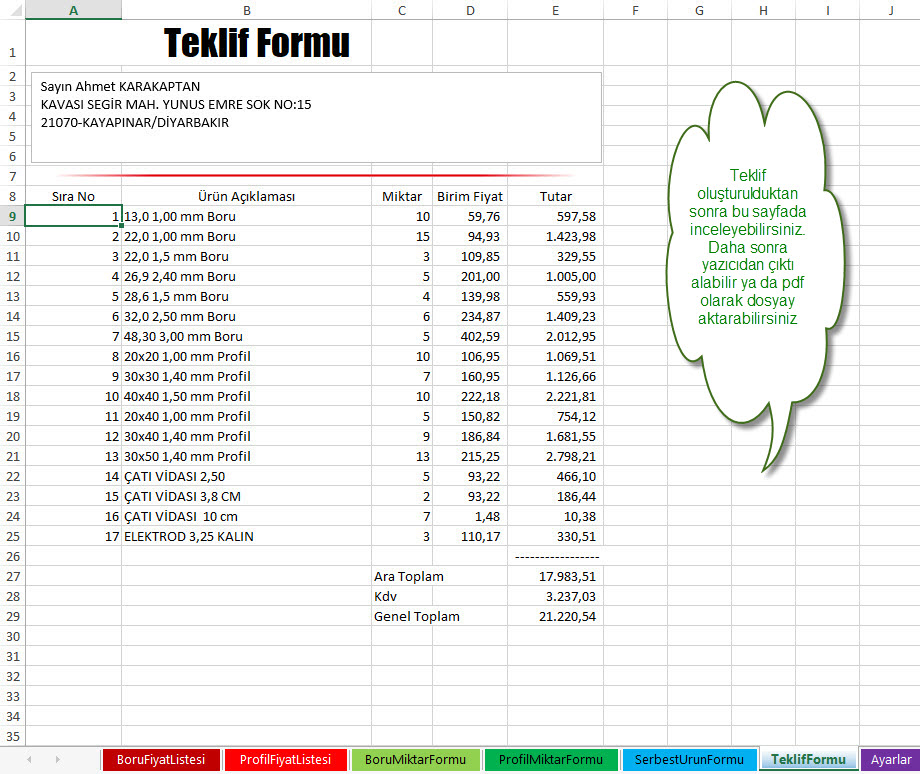Image resolution: width=920 pixels, height=774 pixels.
Task: Click the unit price 59,76 cell
Action: click(x=470, y=216)
